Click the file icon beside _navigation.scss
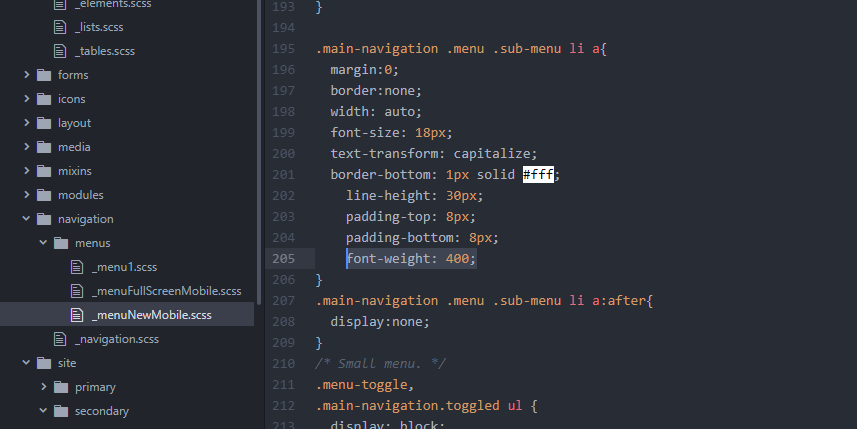Image resolution: width=857 pixels, height=429 pixels. (60, 339)
